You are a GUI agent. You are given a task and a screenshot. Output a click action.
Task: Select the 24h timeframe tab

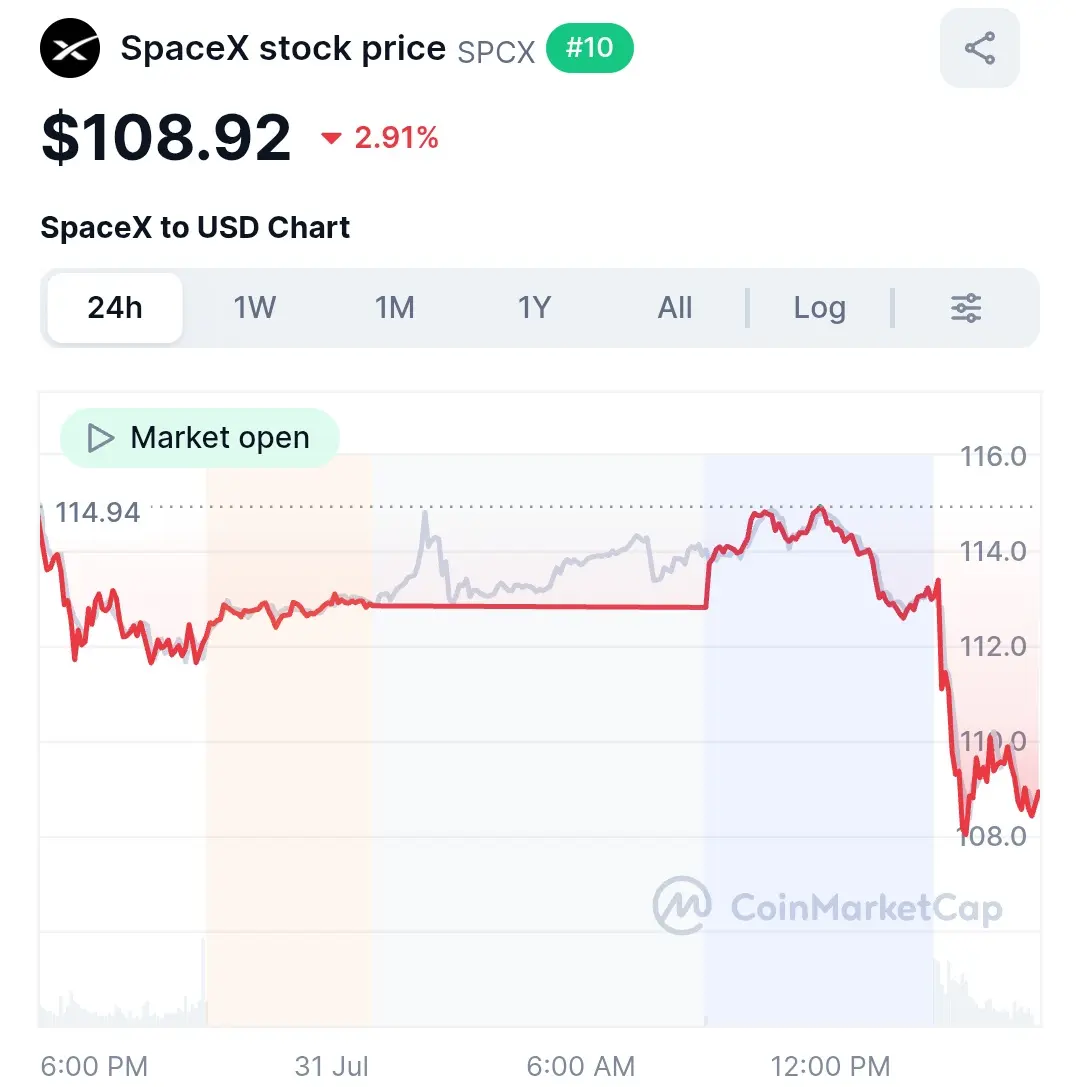coord(115,308)
